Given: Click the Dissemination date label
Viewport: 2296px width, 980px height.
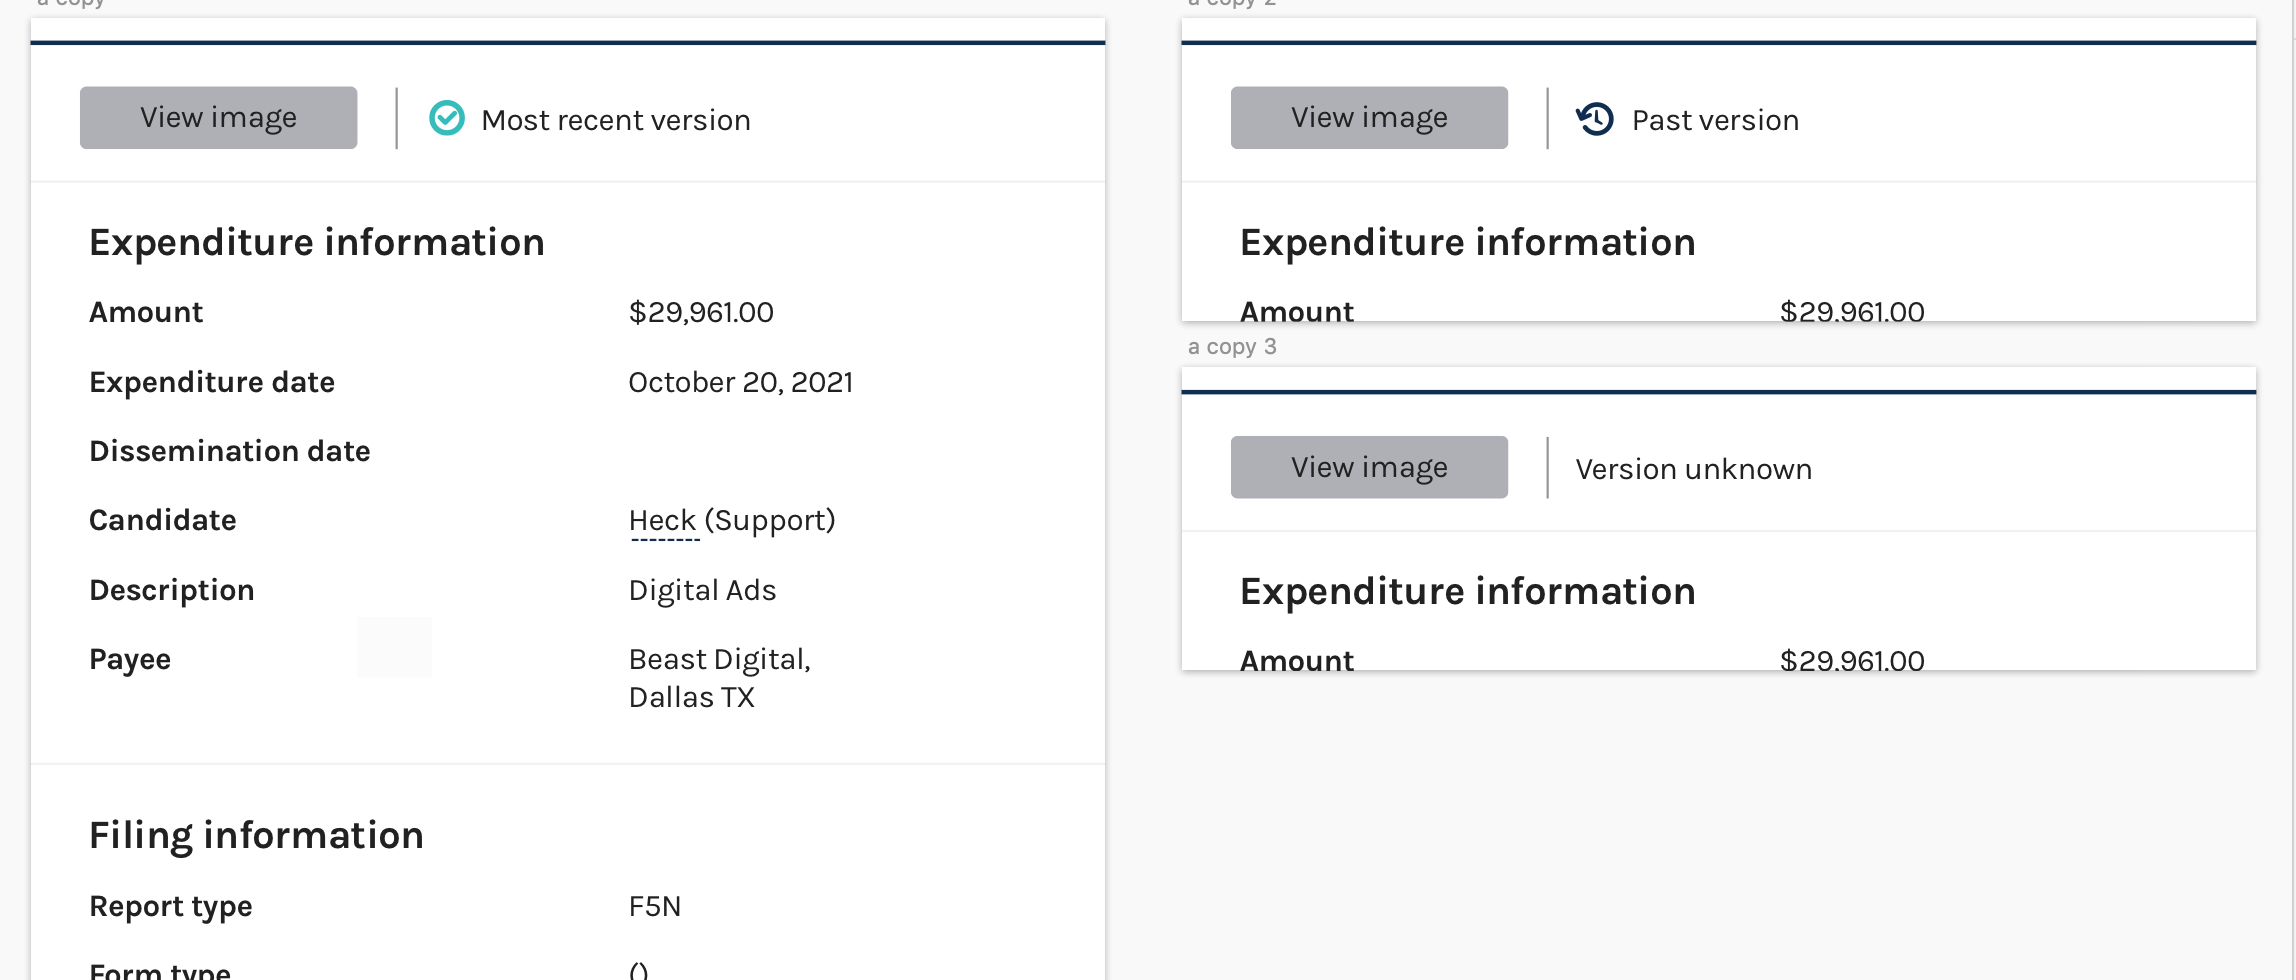Looking at the screenshot, I should coord(230,451).
